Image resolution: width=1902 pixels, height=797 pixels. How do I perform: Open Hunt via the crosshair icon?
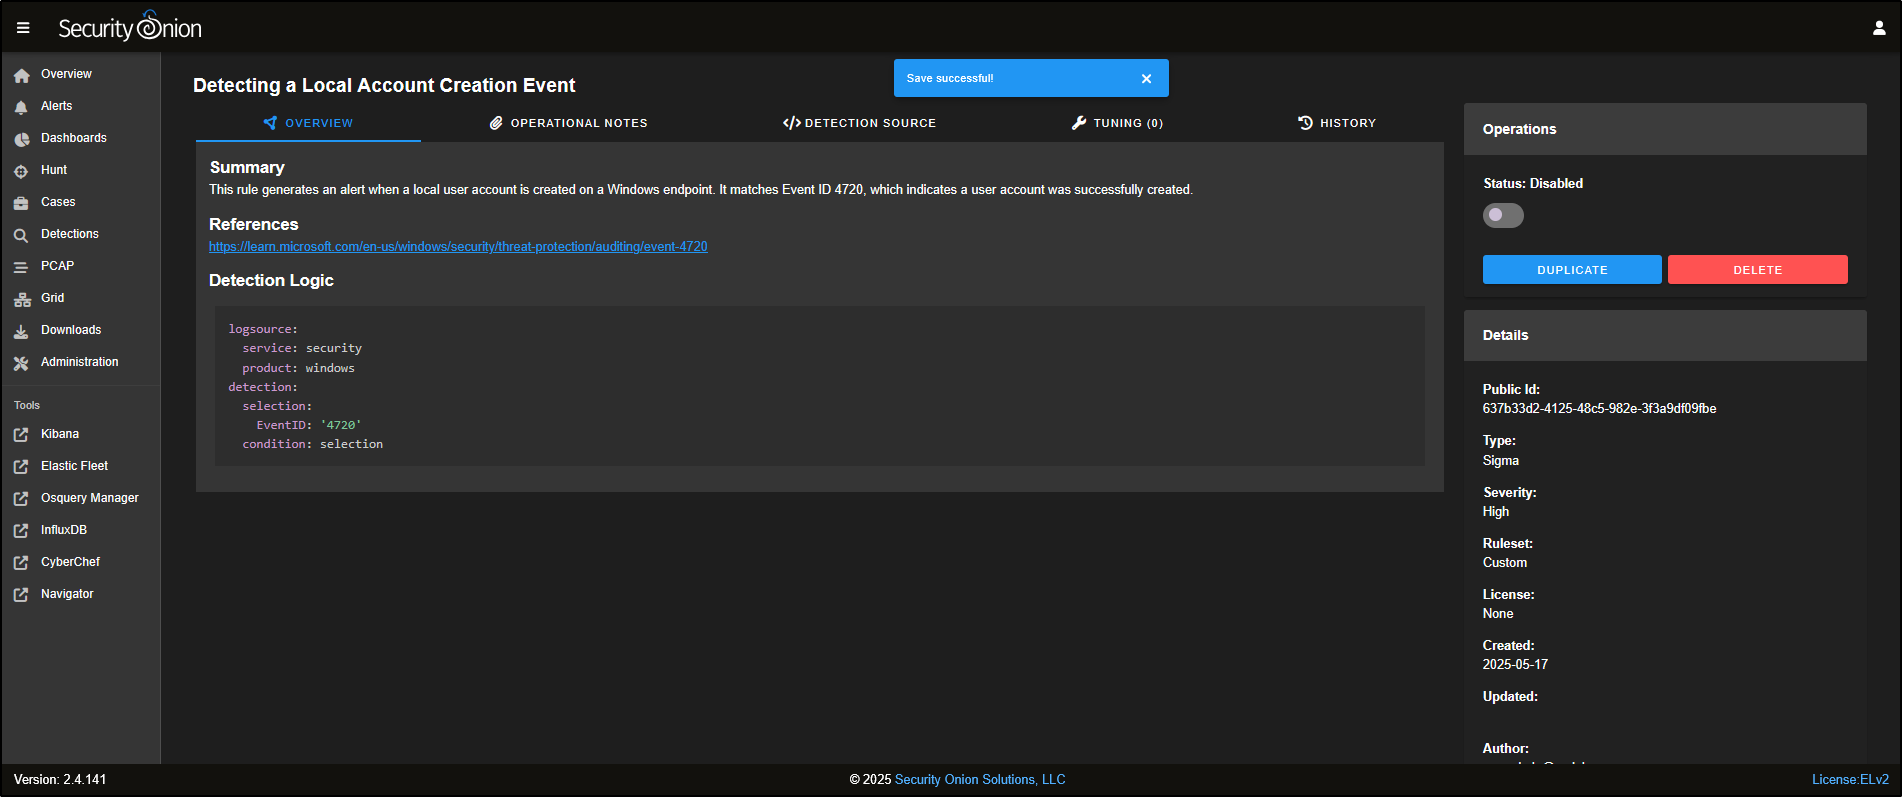pos(21,171)
